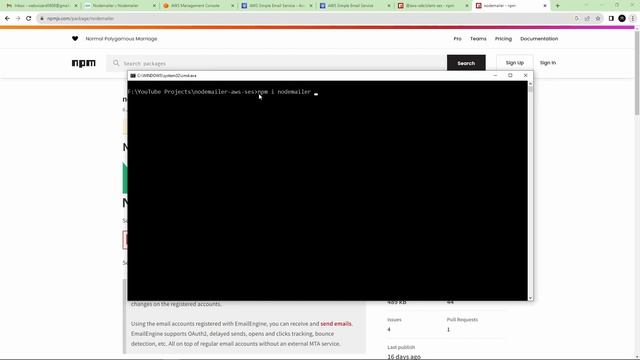The width and height of the screenshot is (640, 360).
Task: Close the Gmail Inbox tab
Action: [76, 6]
